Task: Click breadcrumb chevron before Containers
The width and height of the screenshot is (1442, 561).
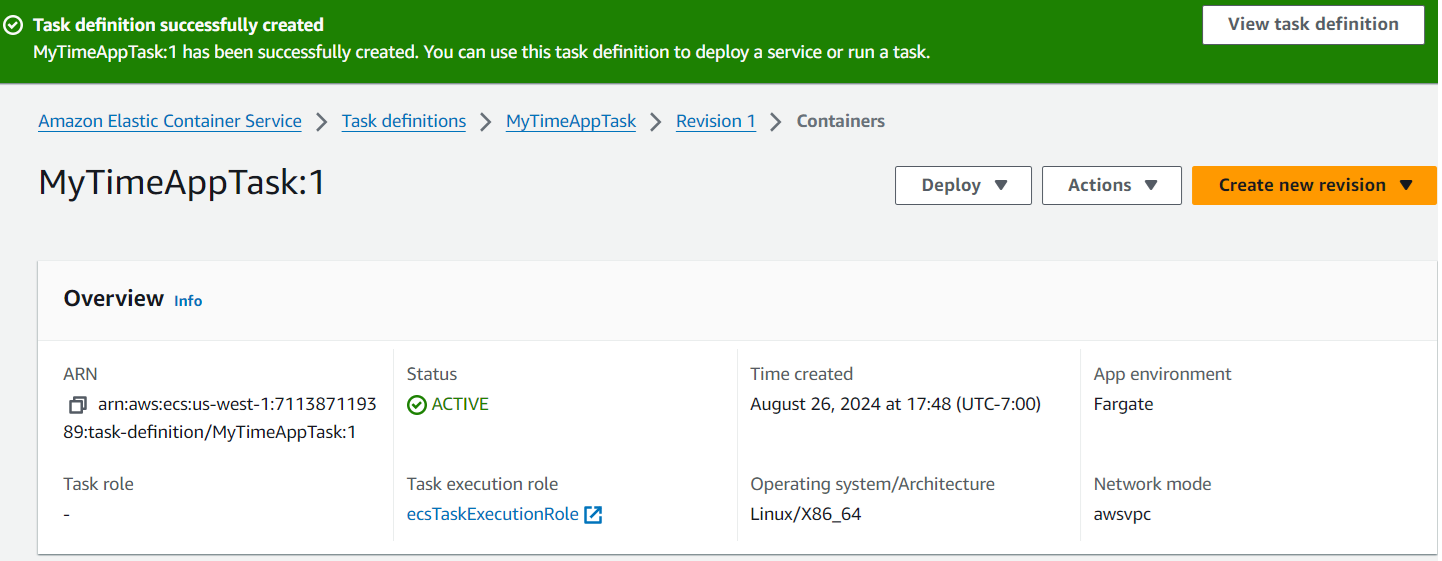Action: point(776,122)
